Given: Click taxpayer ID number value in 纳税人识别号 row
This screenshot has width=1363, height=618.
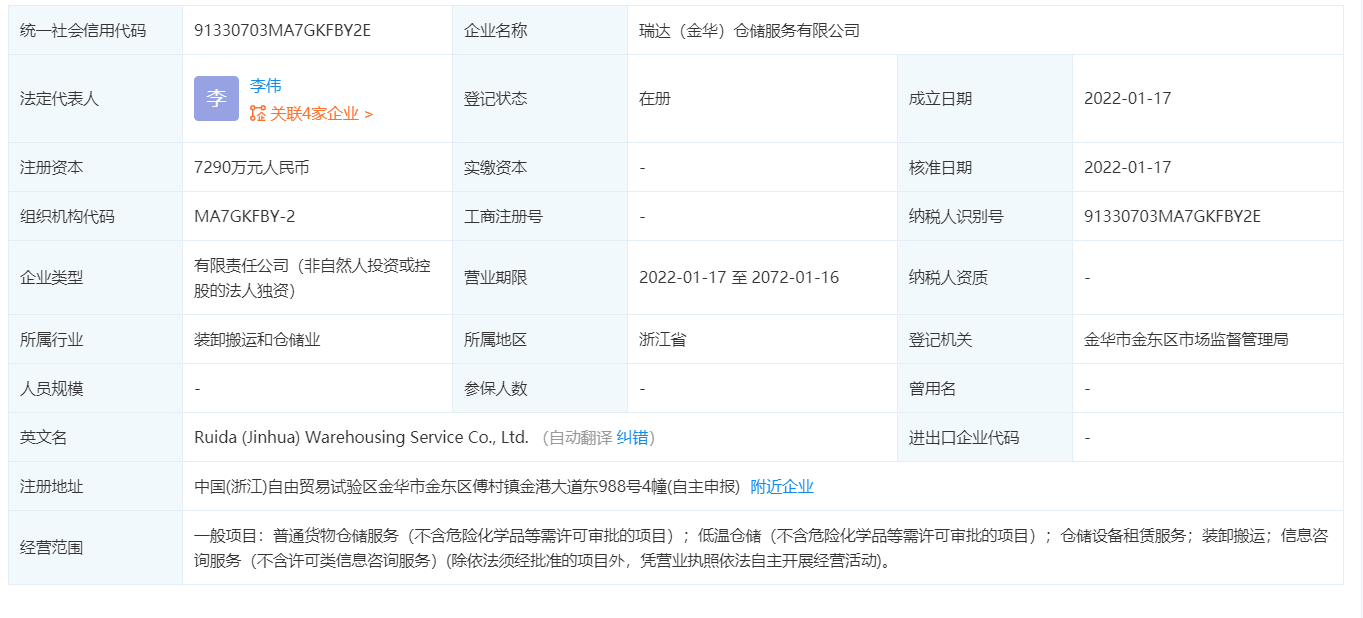Looking at the screenshot, I should click(1172, 216).
